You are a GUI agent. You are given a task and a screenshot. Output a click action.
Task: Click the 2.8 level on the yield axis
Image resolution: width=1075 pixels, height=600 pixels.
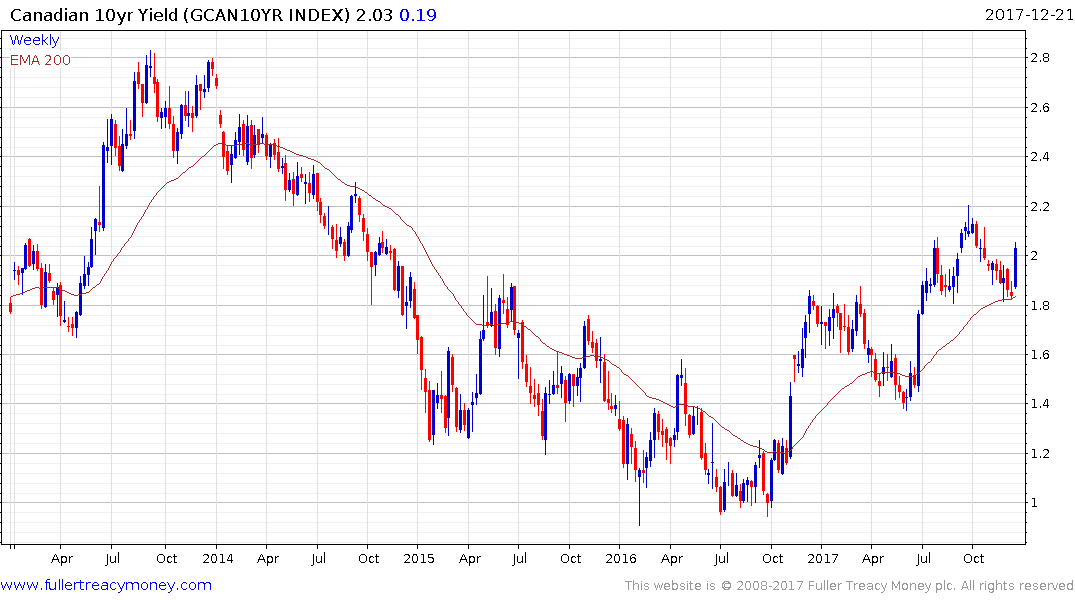click(x=1040, y=58)
